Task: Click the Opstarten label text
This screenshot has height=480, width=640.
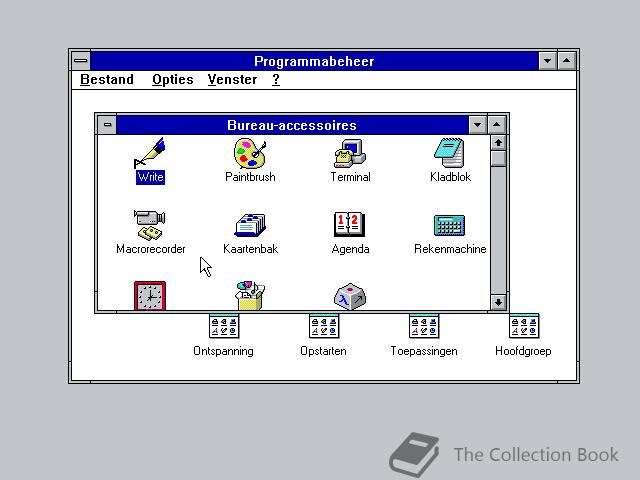Action: (x=323, y=351)
